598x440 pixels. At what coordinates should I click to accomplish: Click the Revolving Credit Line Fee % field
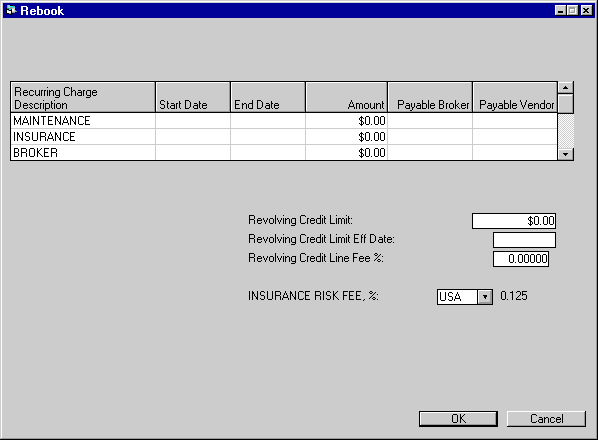click(521, 259)
